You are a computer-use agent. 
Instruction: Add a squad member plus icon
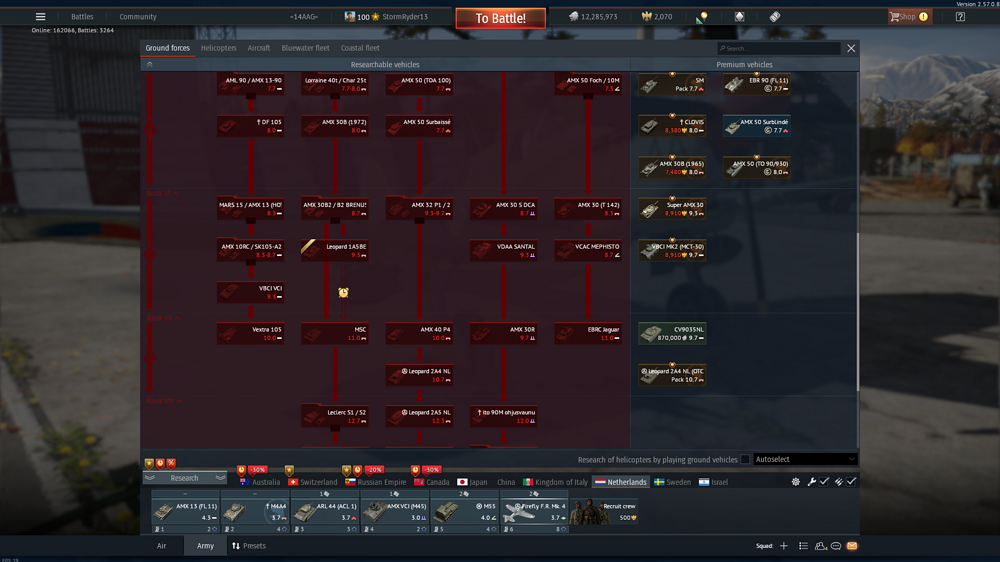click(784, 546)
